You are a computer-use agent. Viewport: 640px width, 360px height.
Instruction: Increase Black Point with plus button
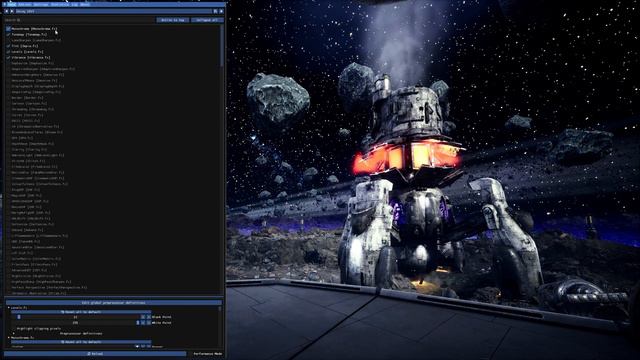pyautogui.click(x=149, y=317)
